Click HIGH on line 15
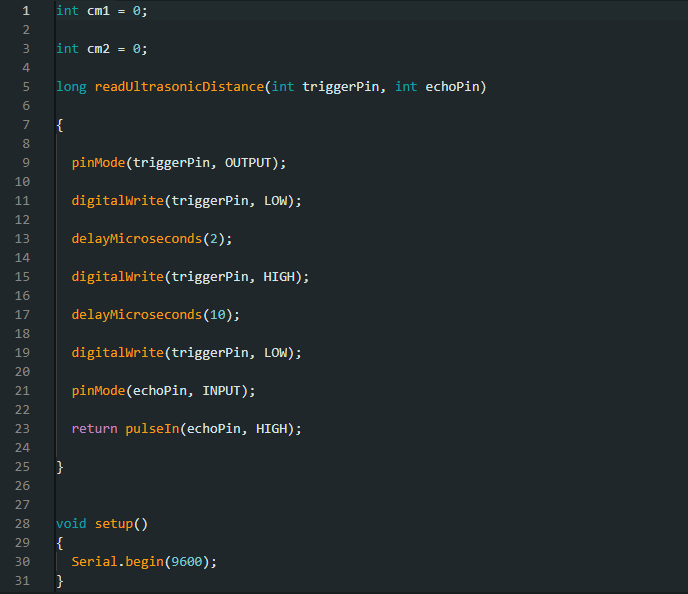The width and height of the screenshot is (688, 594). click(279, 277)
